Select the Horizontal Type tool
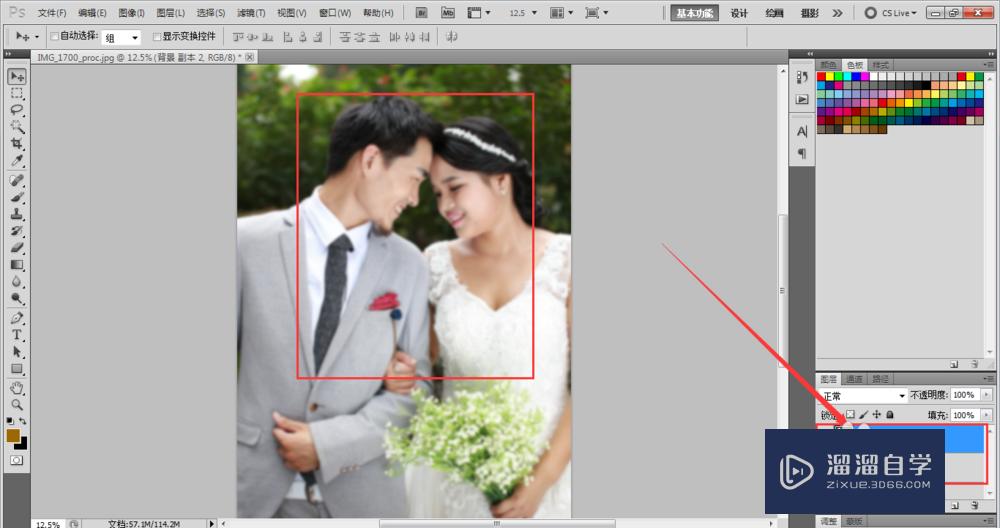The width and height of the screenshot is (1000, 528). coord(17,335)
